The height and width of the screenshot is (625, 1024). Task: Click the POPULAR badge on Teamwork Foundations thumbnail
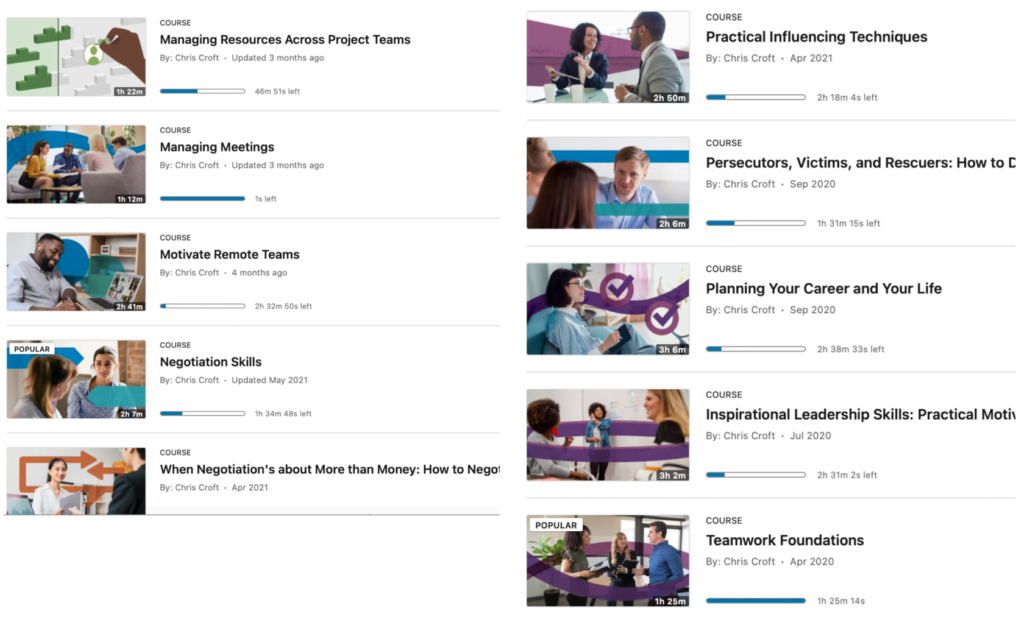pos(556,525)
